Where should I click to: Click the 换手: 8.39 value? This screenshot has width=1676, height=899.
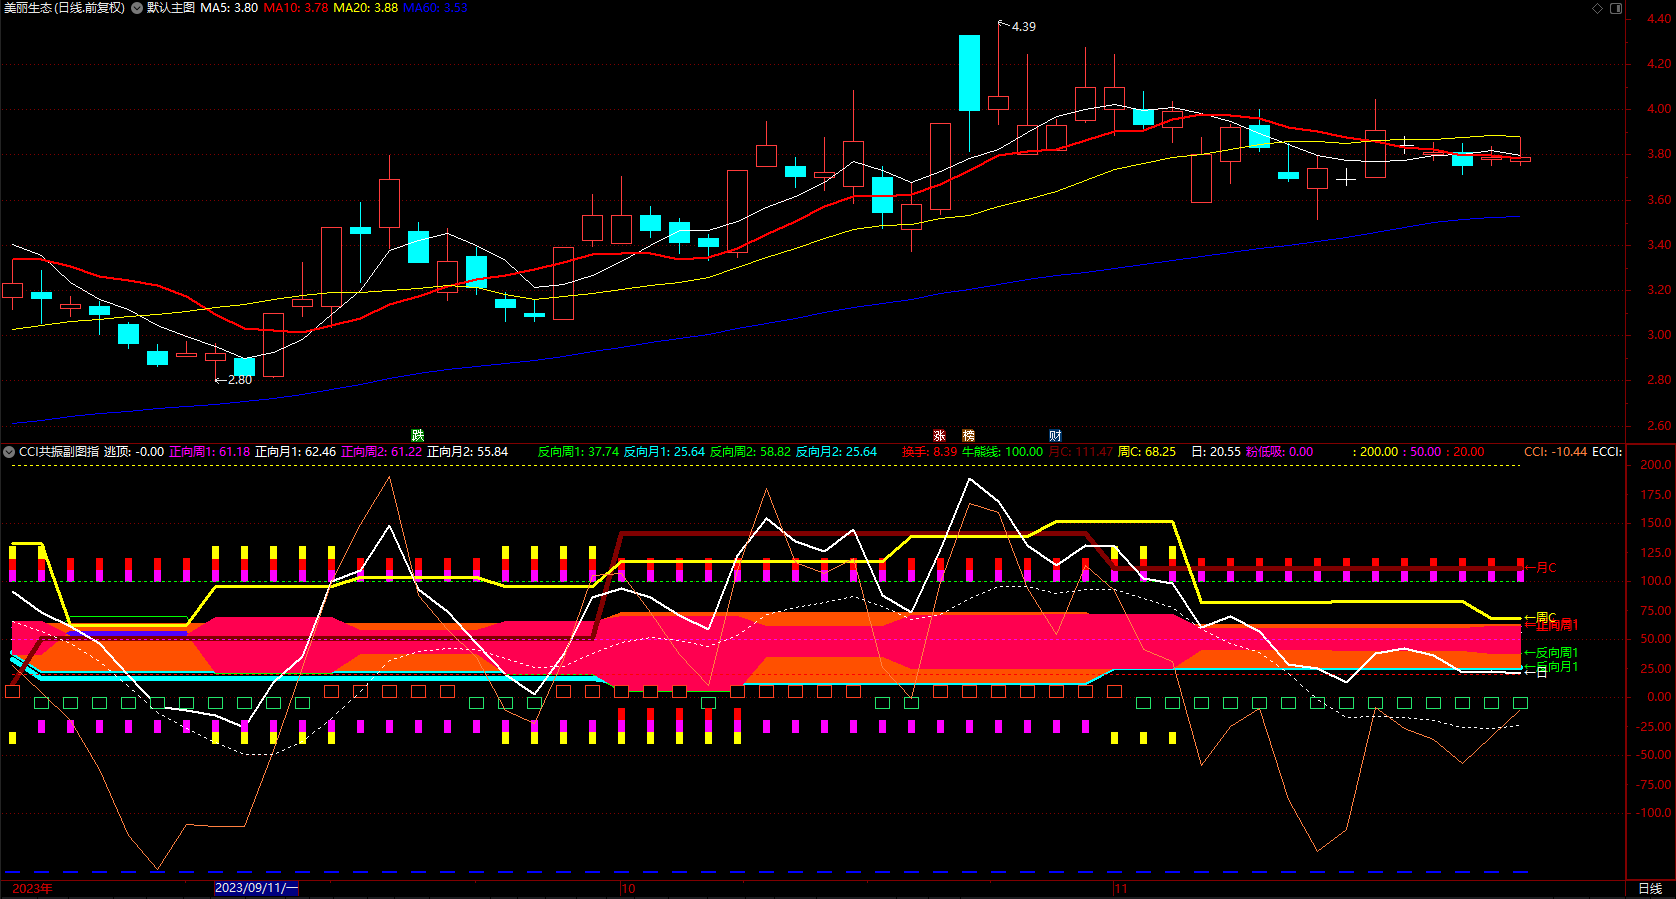click(x=930, y=452)
